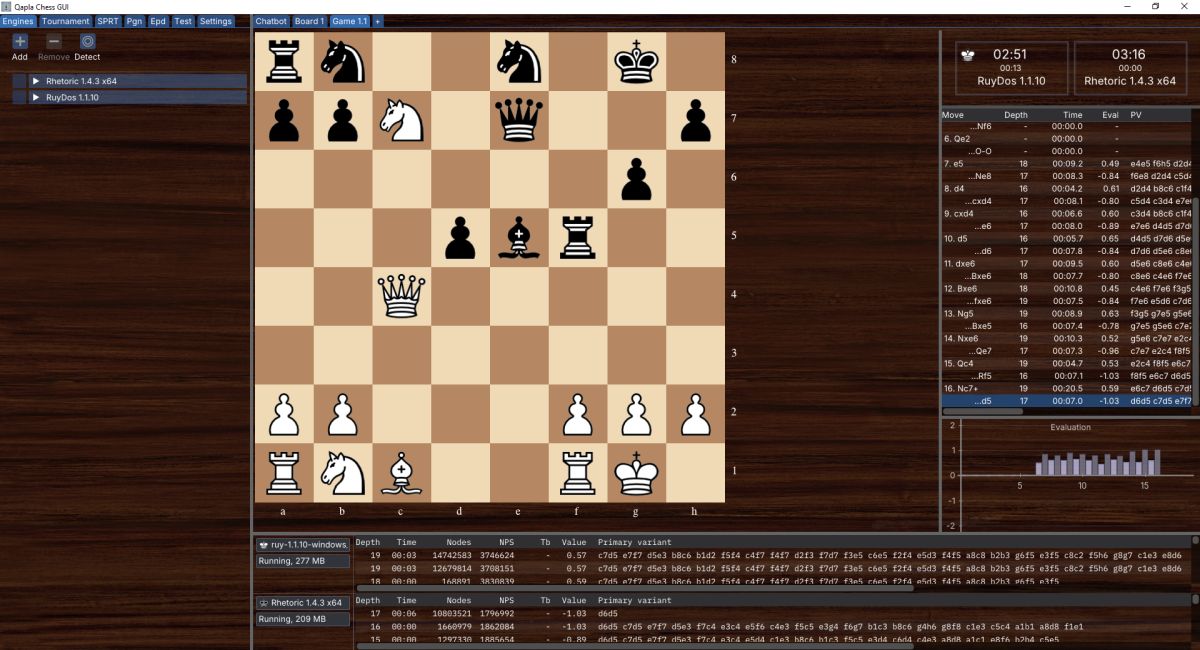Viewport: 1200px width, 650px height.
Task: Click the Eval column header
Action: 1110,115
